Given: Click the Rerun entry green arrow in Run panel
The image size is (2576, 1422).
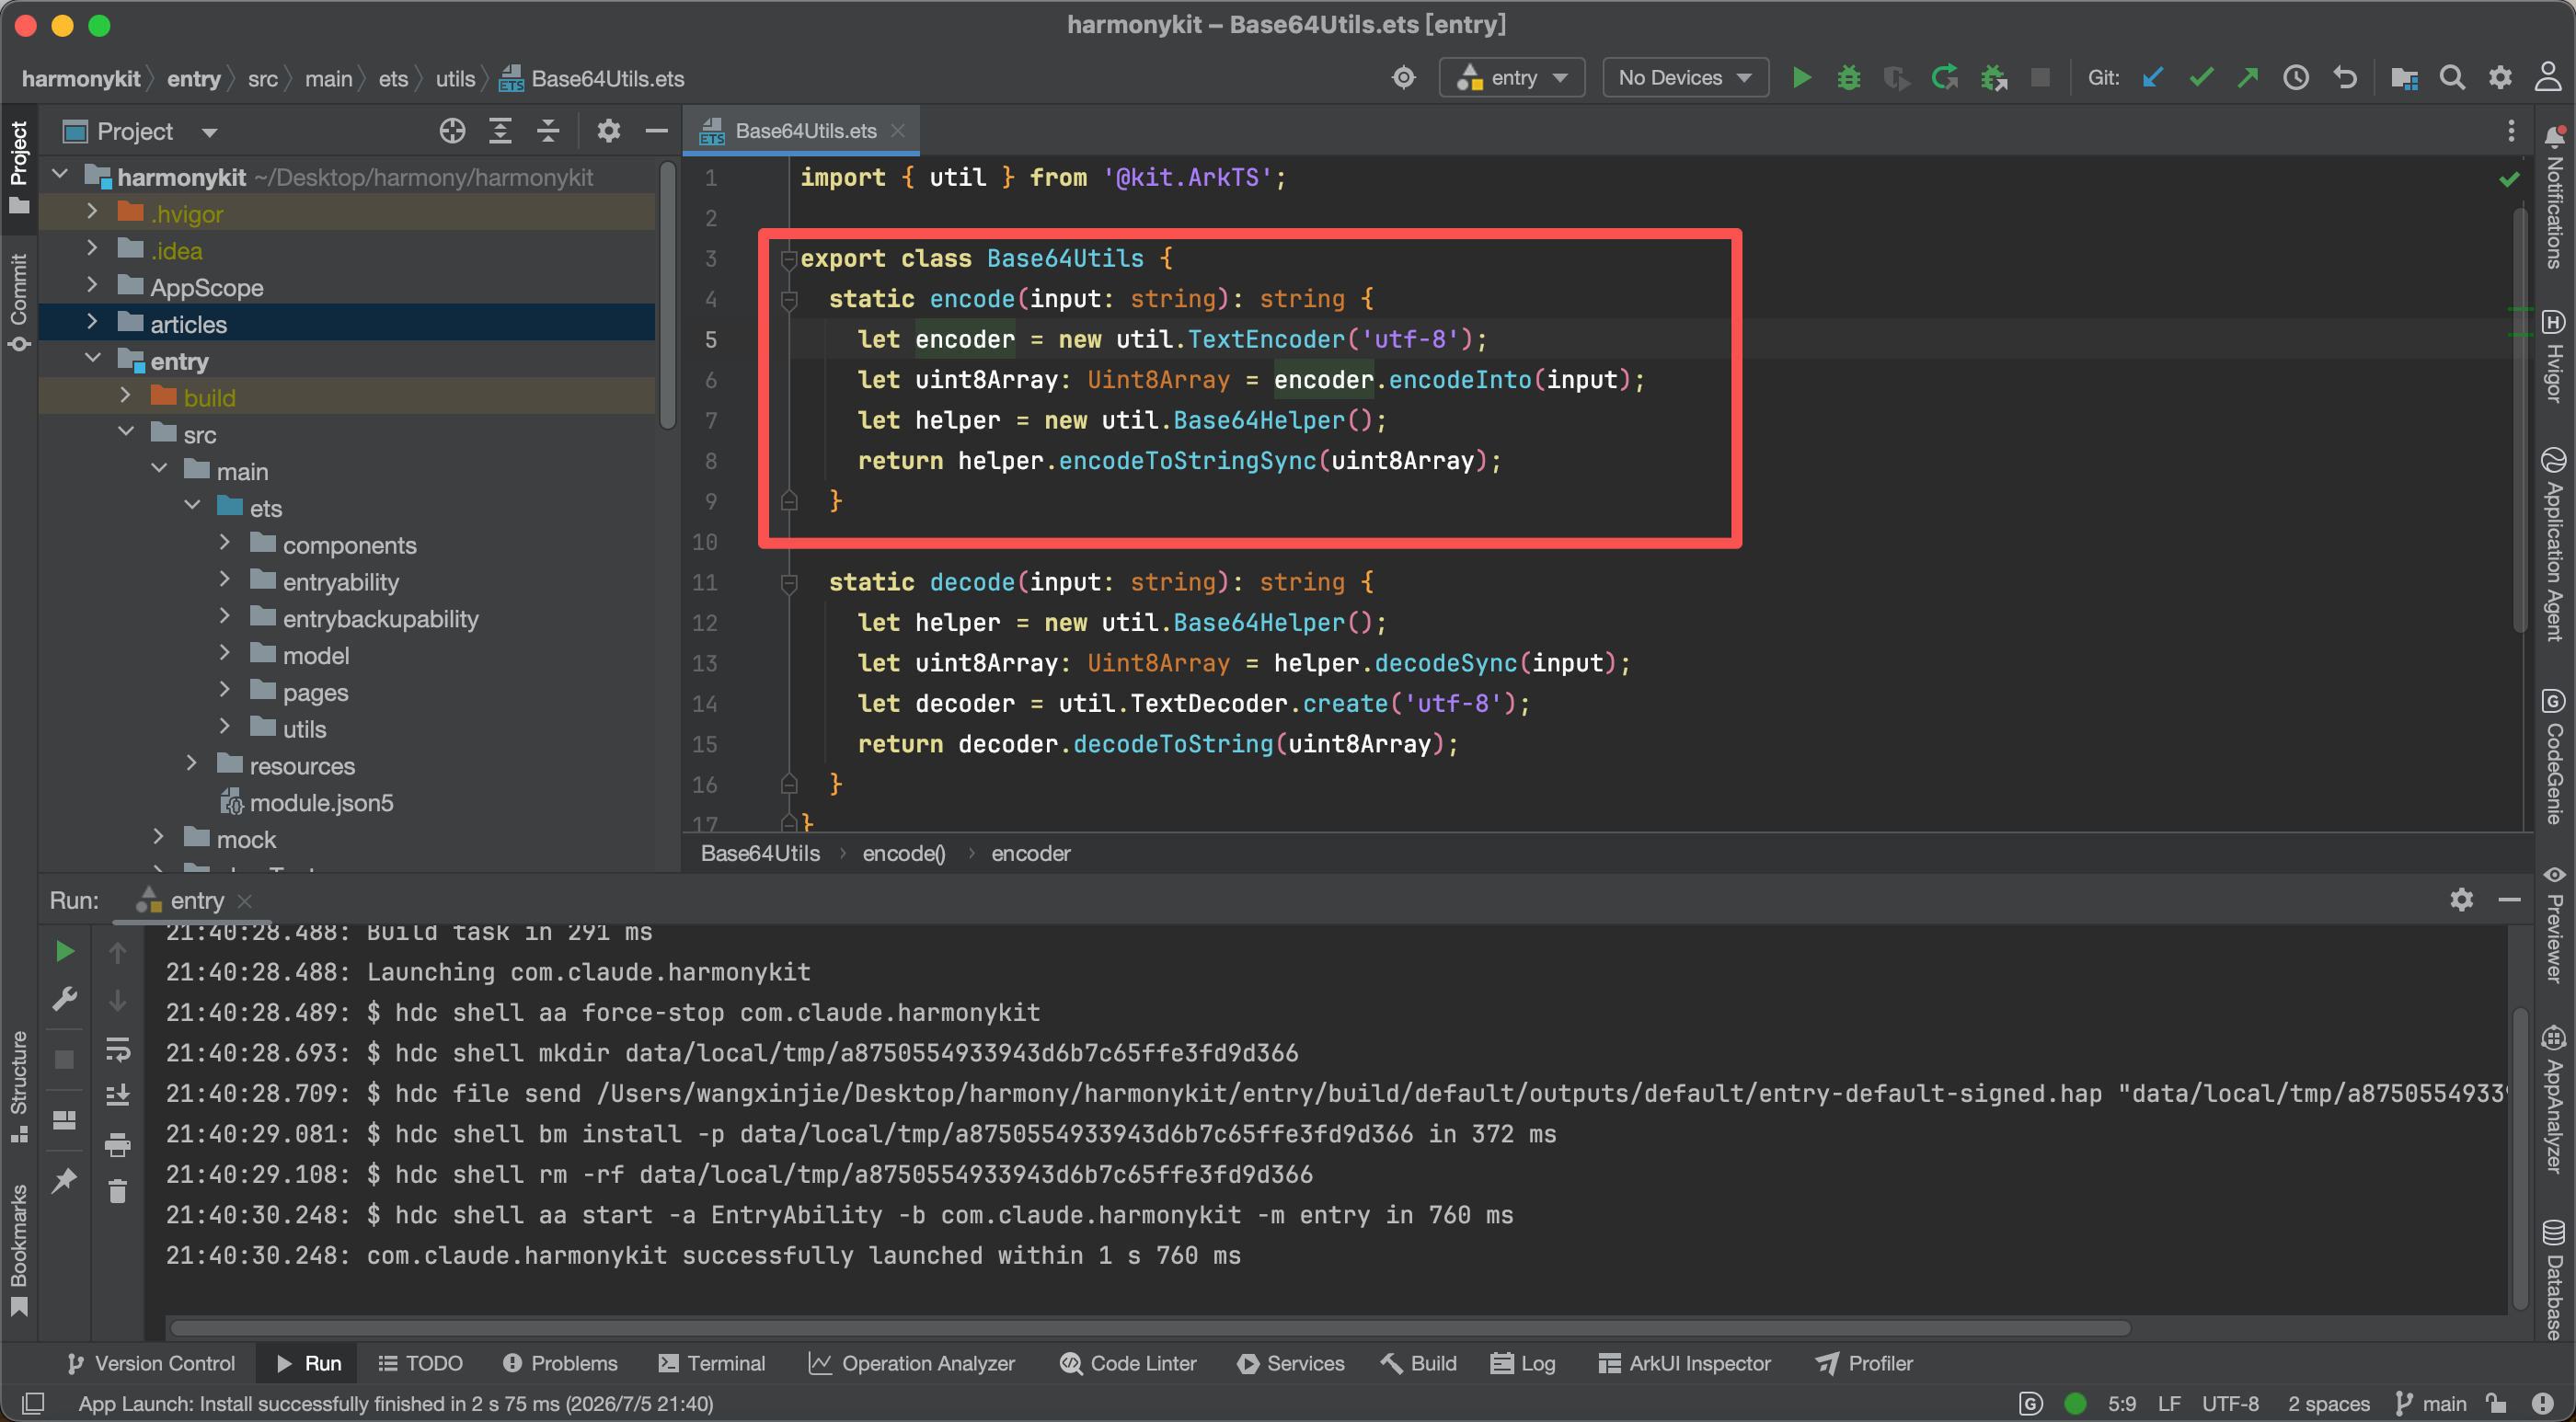Looking at the screenshot, I should (65, 951).
